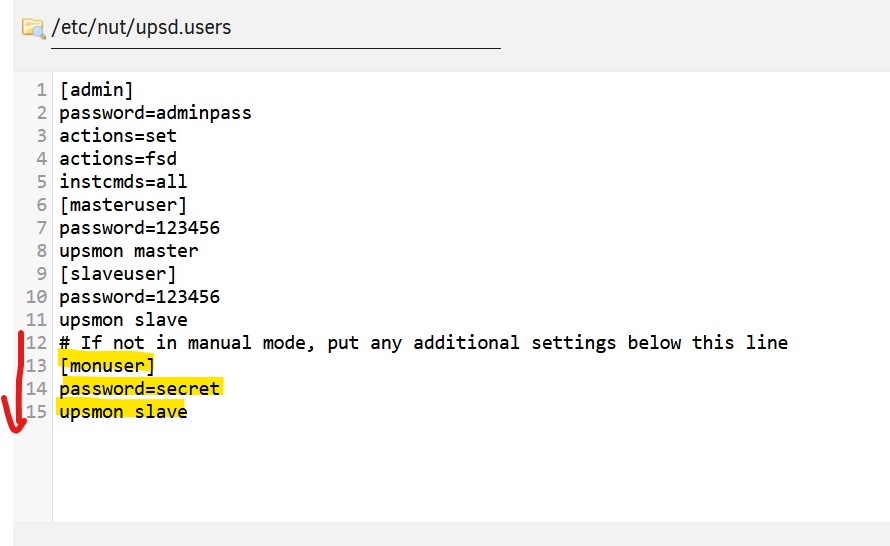The width and height of the screenshot is (890, 546).
Task: Click the instcmds=all line
Action: click(x=123, y=182)
